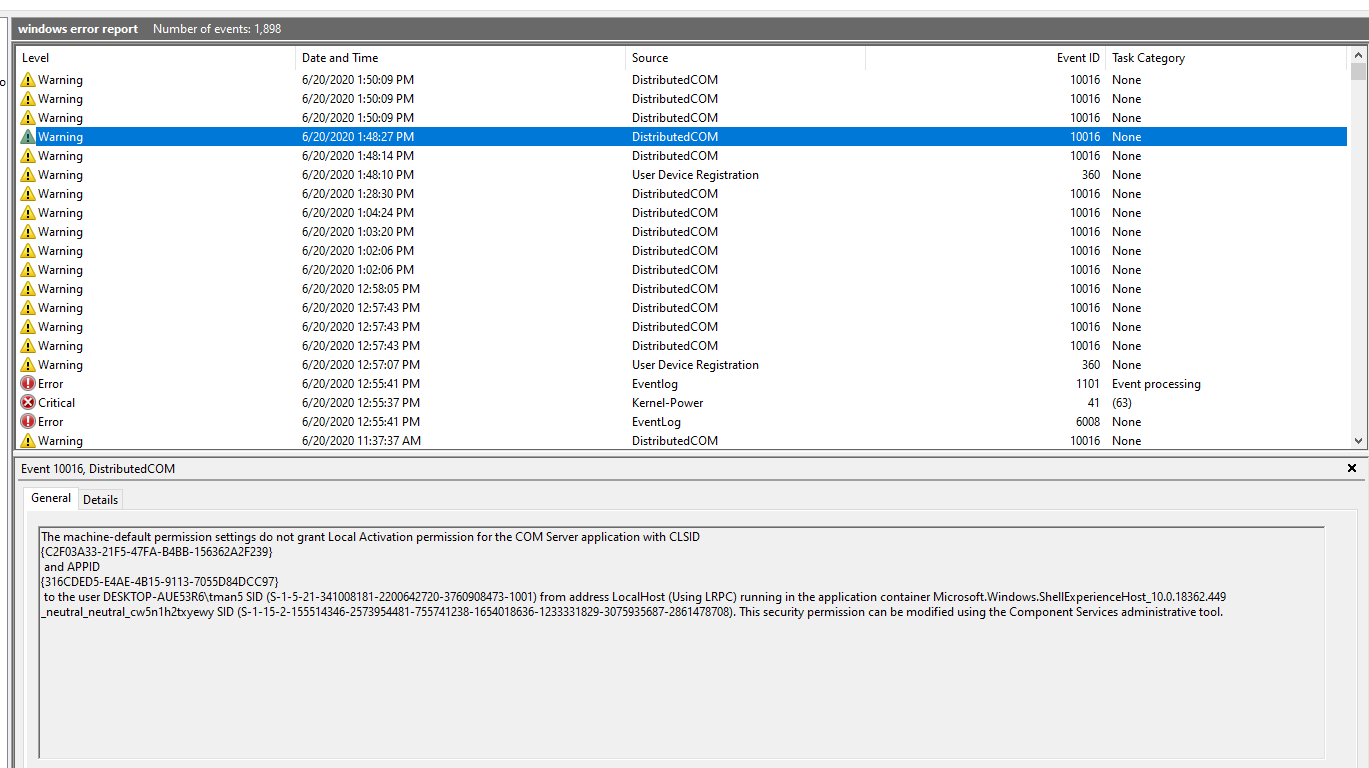Sort events by the Task Category header
This screenshot has height=768, width=1369.
tap(1227, 58)
